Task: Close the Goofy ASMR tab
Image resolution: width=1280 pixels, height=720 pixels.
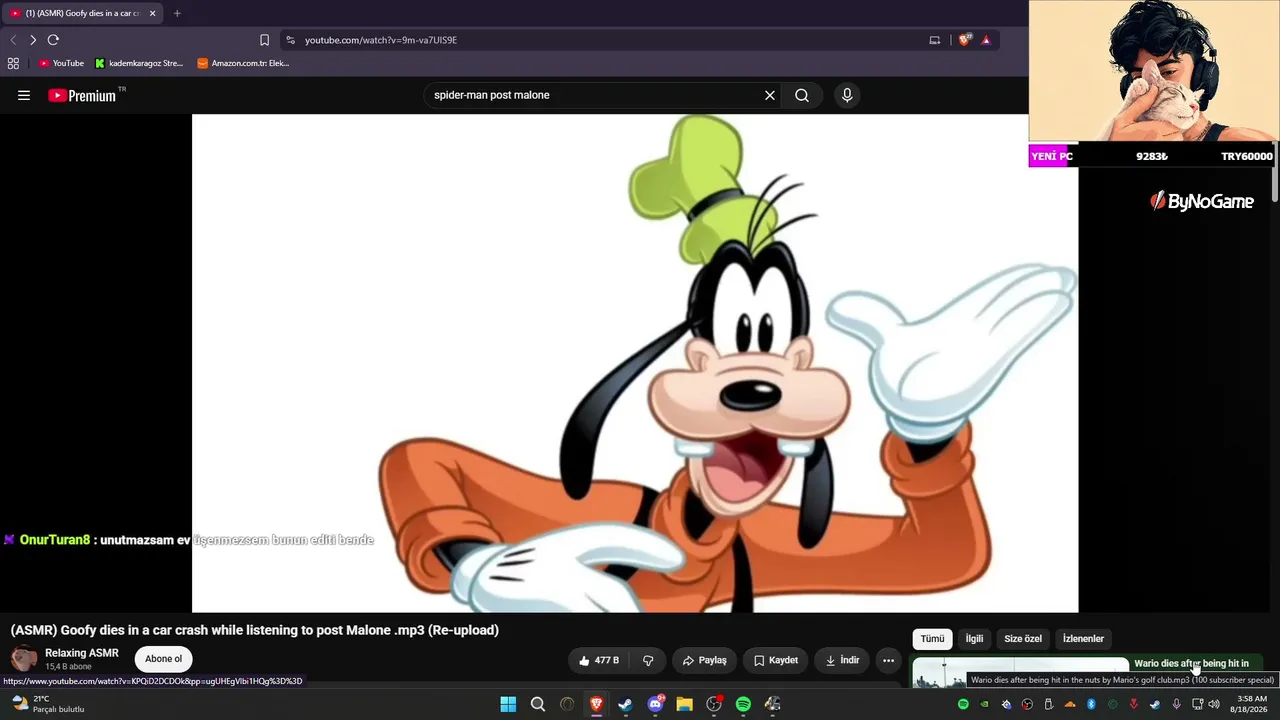Action: [152, 13]
